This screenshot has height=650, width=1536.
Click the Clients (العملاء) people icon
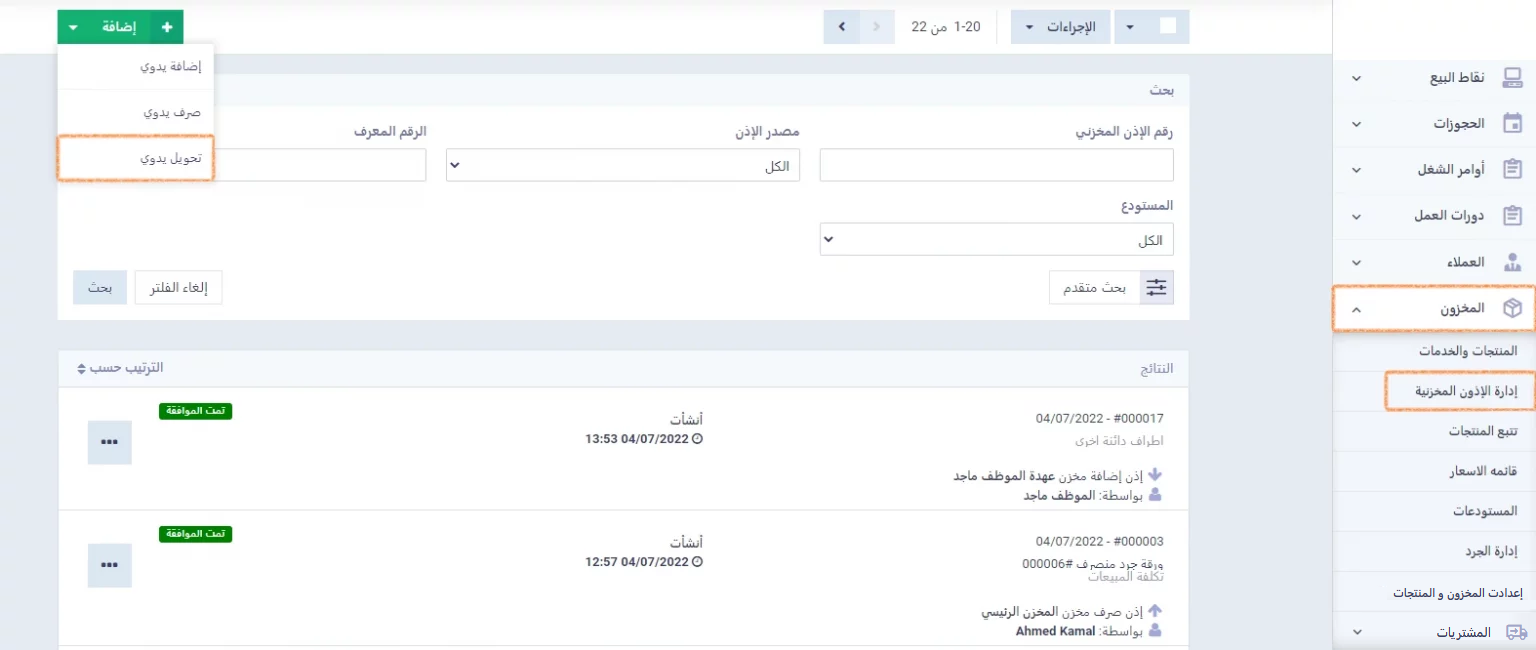(x=1512, y=262)
